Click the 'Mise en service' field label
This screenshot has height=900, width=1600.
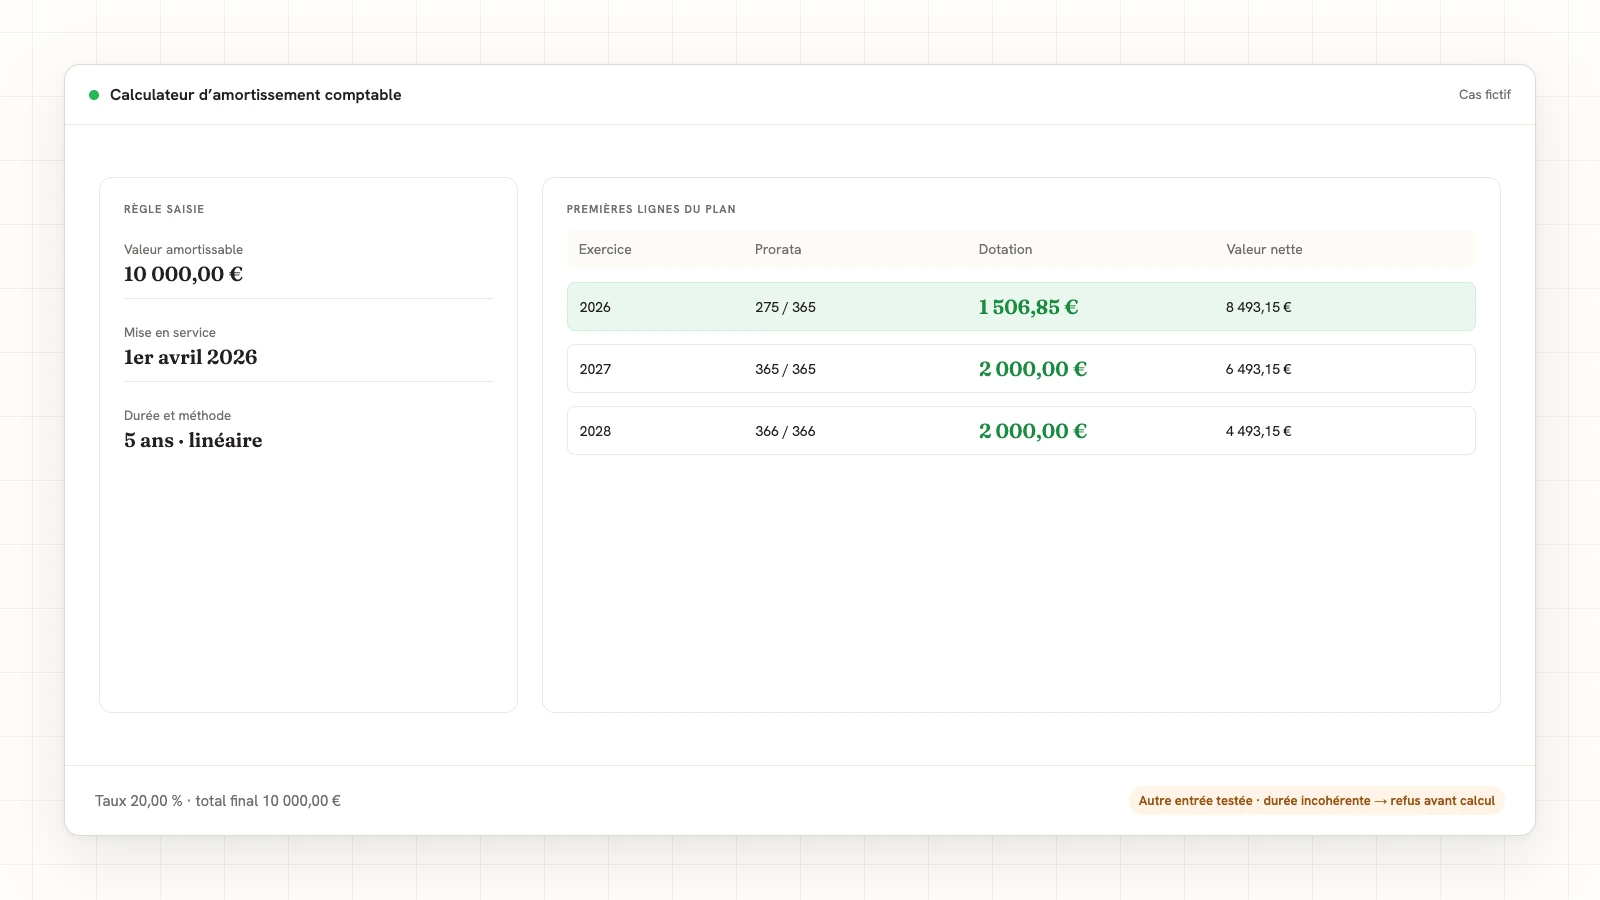click(170, 332)
